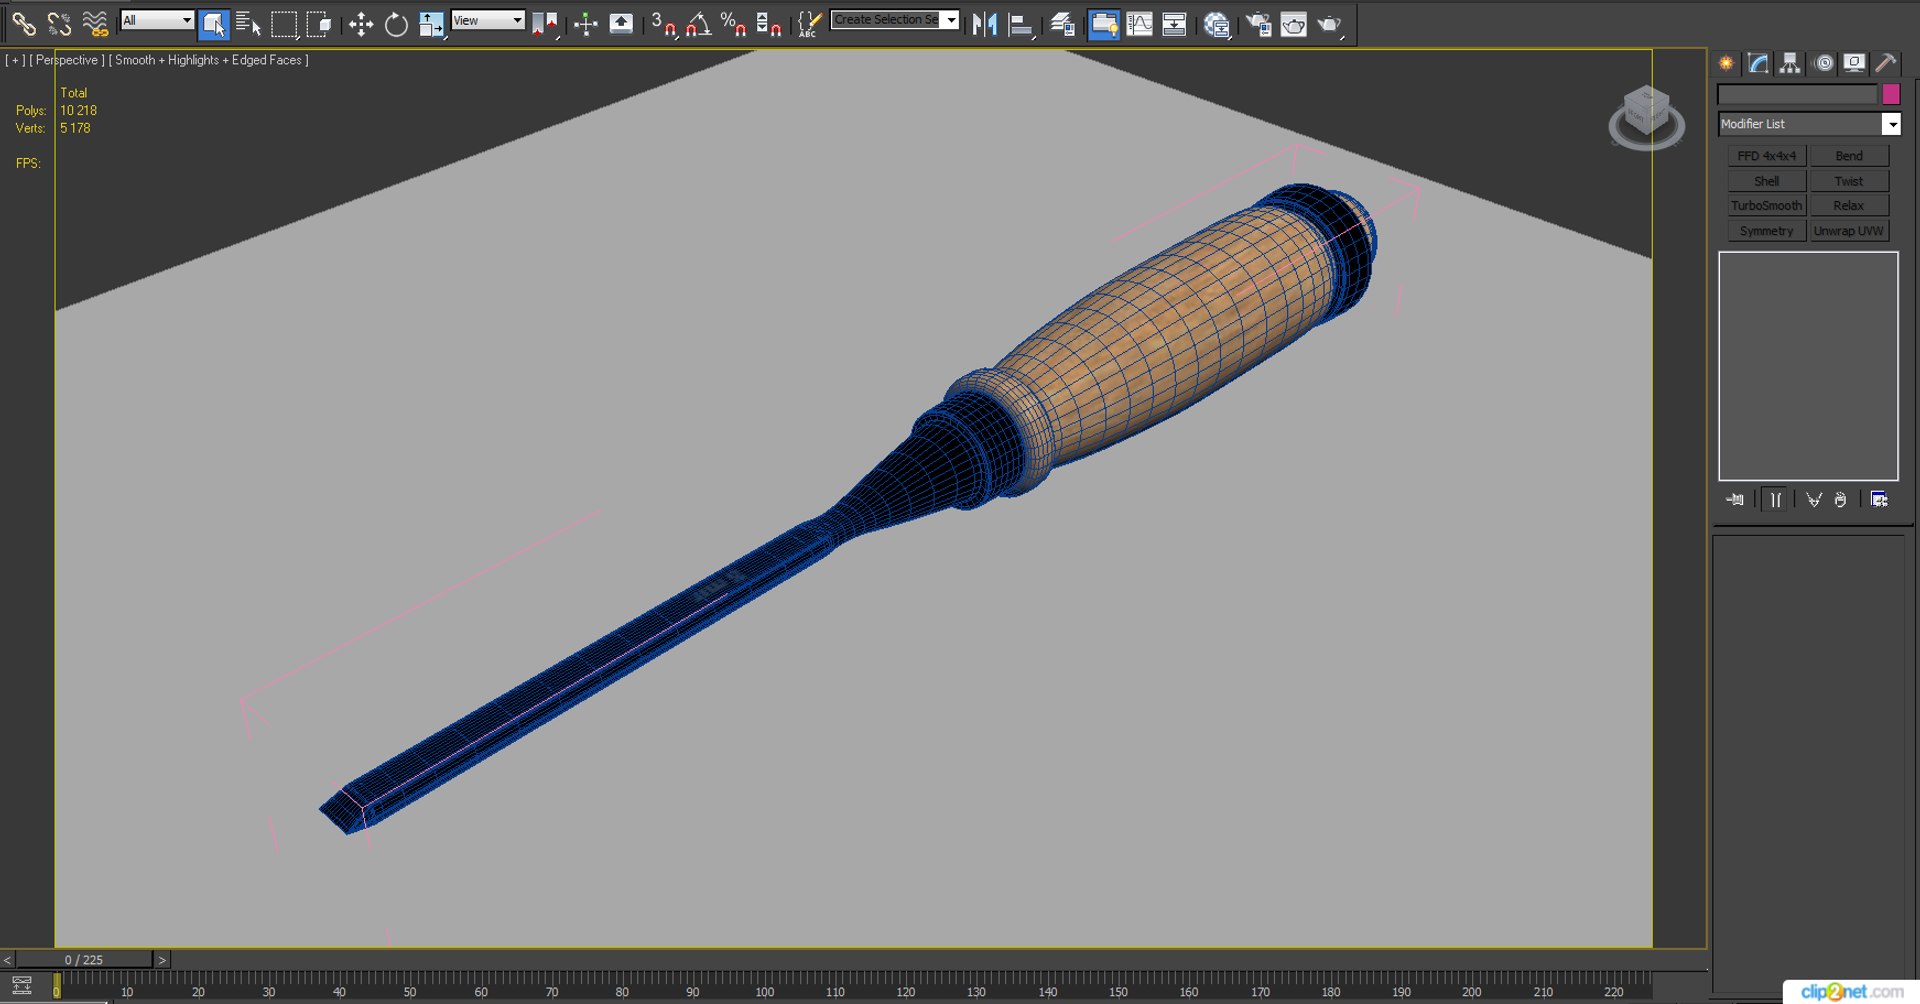Open the Layer Manager
Screen dimensions: 1920x1004
click(x=1062, y=24)
